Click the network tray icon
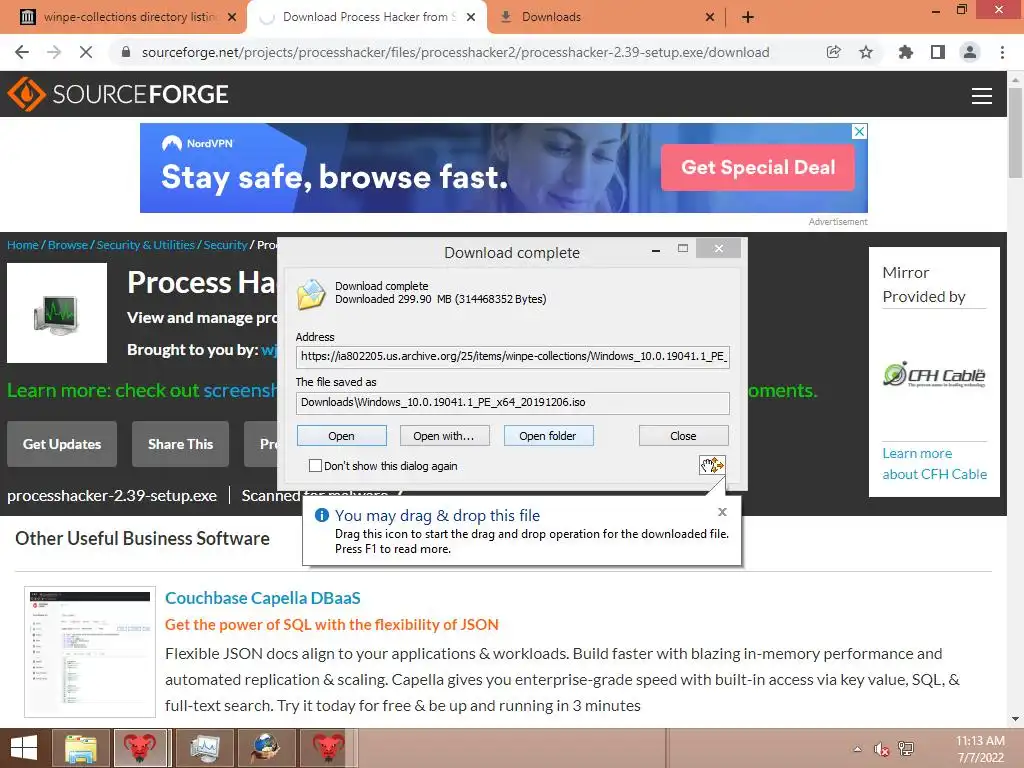This screenshot has height=768, width=1024. coord(906,748)
